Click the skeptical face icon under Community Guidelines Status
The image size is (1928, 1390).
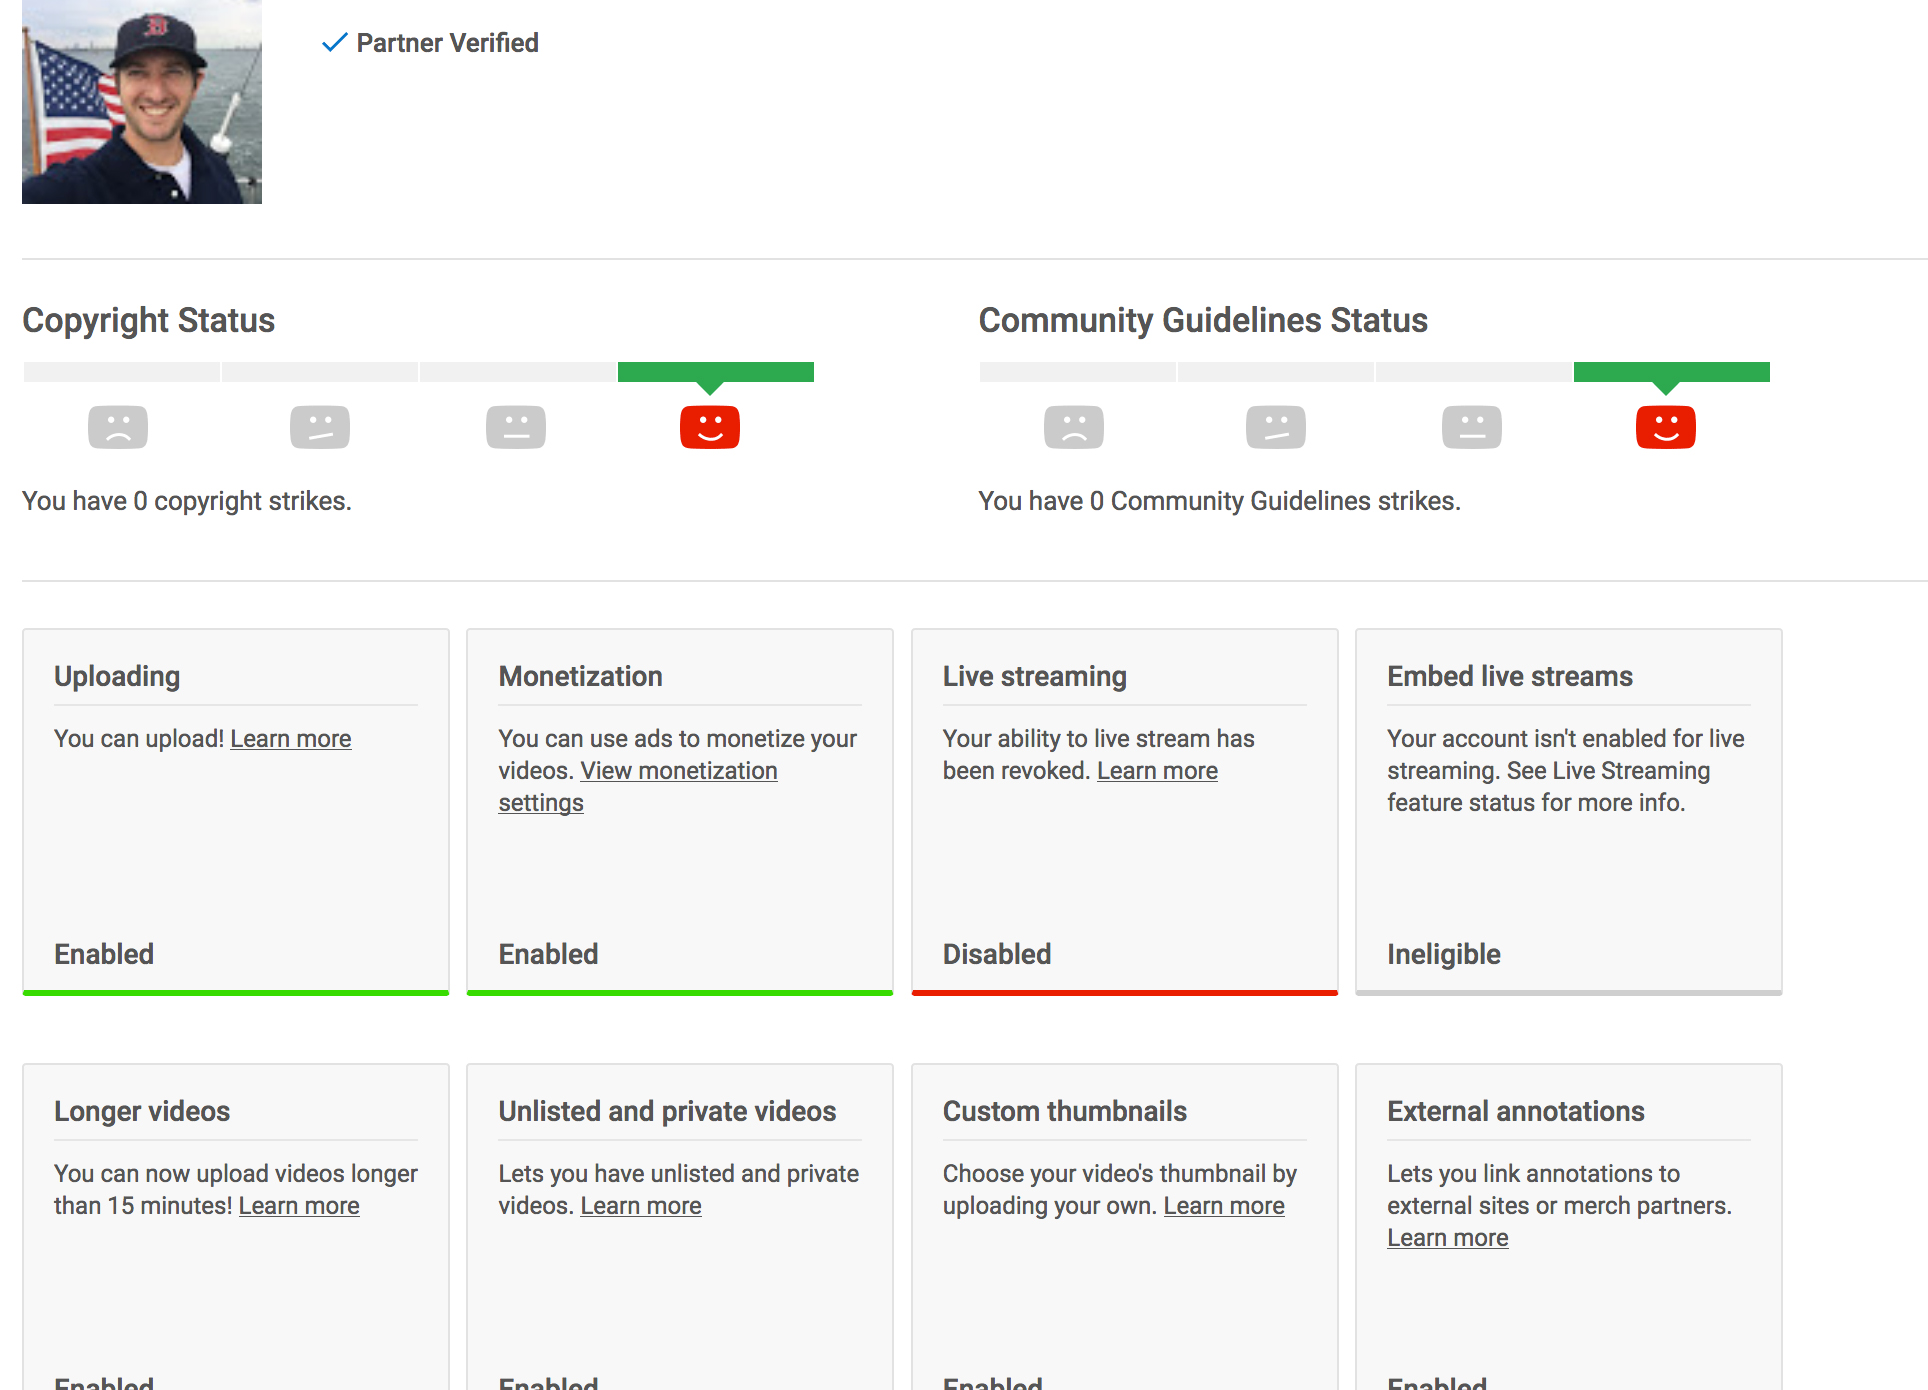[1276, 427]
